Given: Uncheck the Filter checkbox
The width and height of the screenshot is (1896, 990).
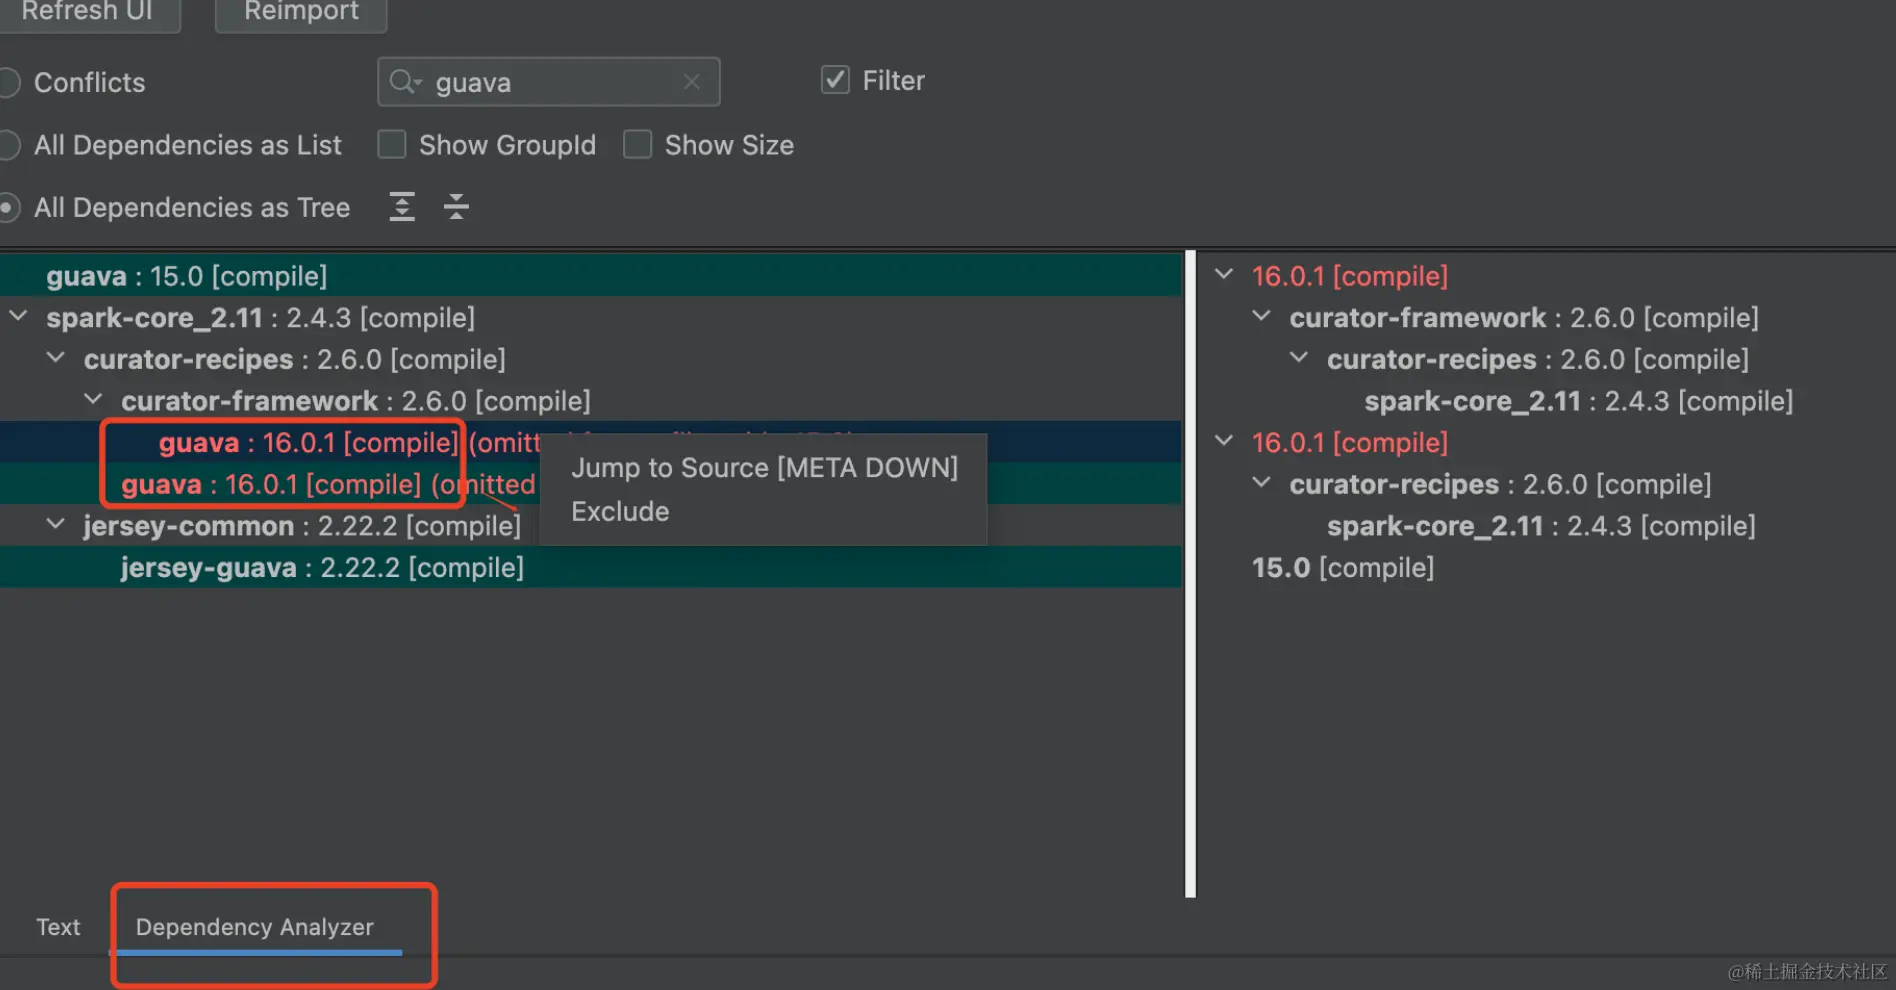Looking at the screenshot, I should pyautogui.click(x=835, y=80).
